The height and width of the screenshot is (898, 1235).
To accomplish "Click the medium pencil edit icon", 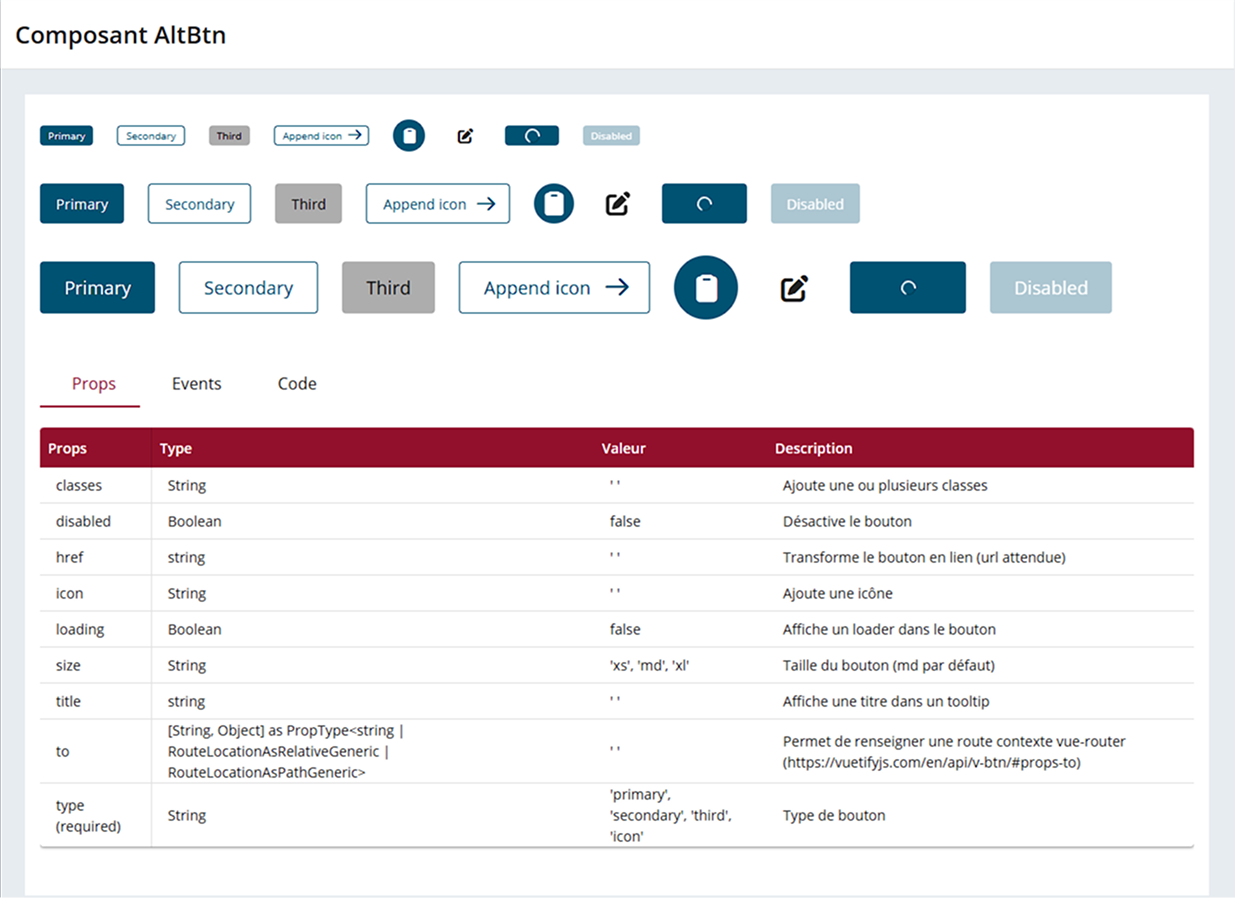I will coord(618,204).
